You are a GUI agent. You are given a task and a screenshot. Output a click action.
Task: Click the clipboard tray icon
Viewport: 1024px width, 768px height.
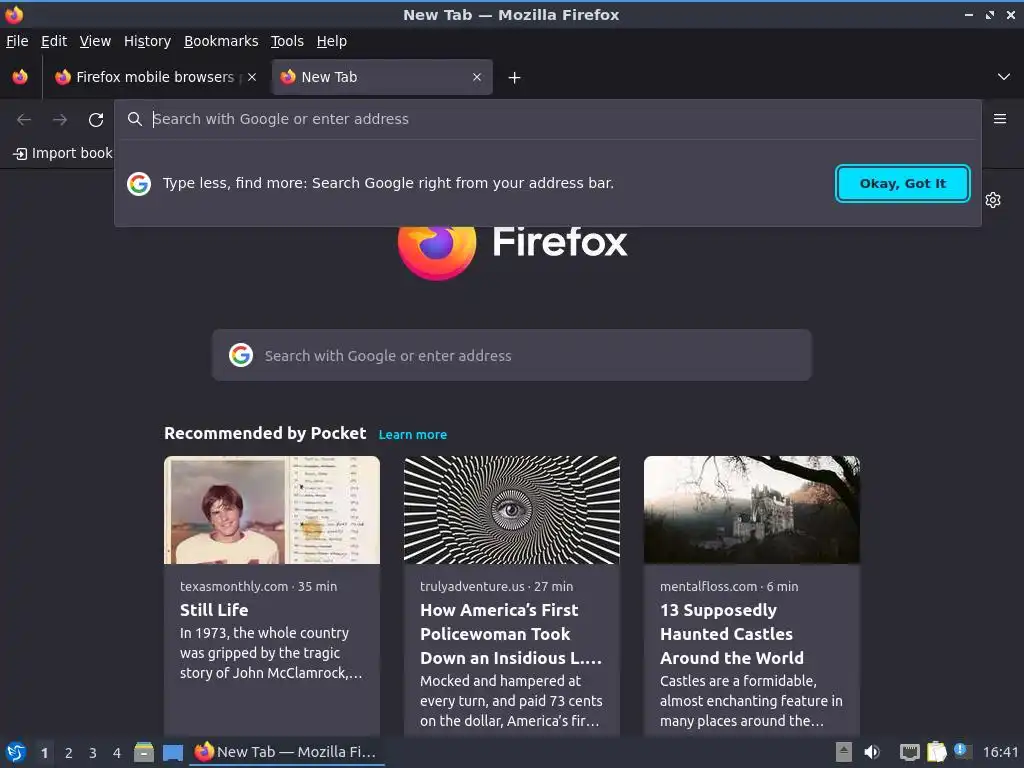pyautogui.click(x=936, y=752)
